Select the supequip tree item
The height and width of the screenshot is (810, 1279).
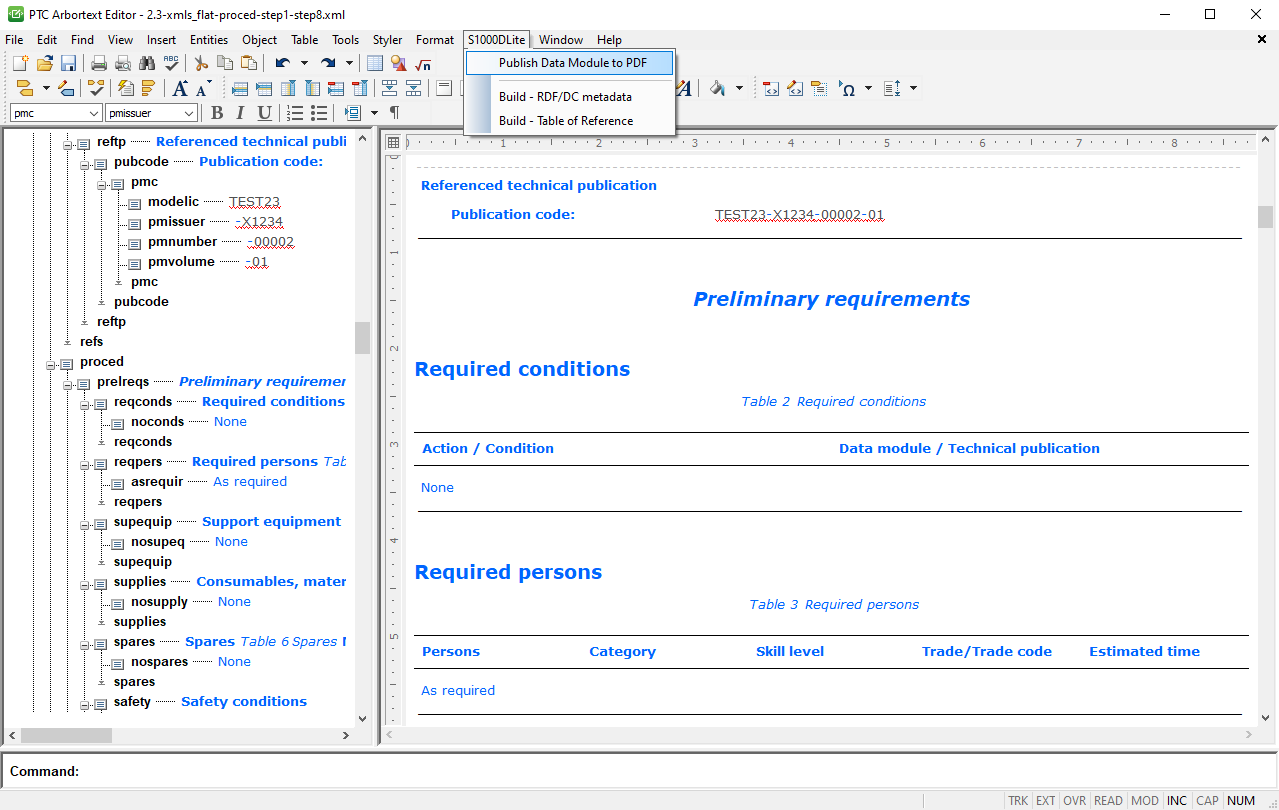[x=142, y=522]
